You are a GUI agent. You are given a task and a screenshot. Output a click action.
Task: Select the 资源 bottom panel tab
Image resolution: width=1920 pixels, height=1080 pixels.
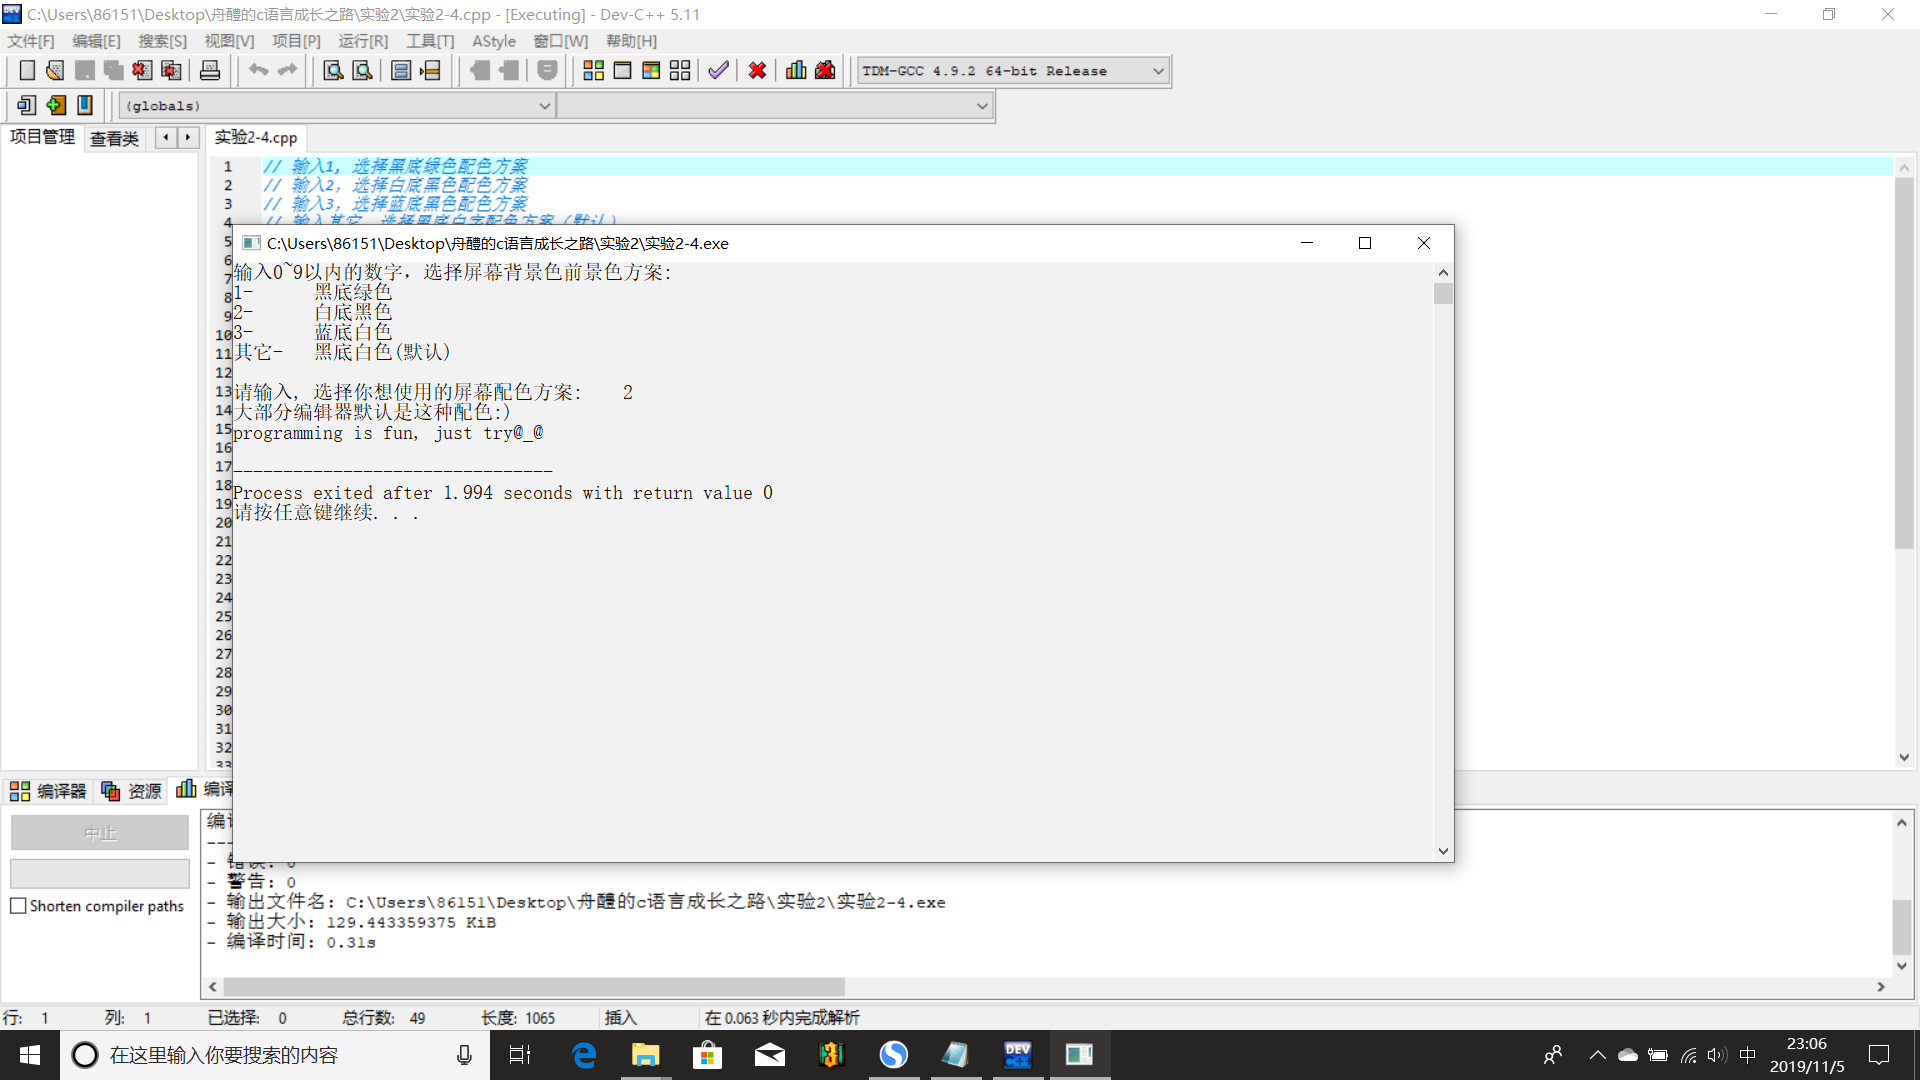click(x=132, y=791)
